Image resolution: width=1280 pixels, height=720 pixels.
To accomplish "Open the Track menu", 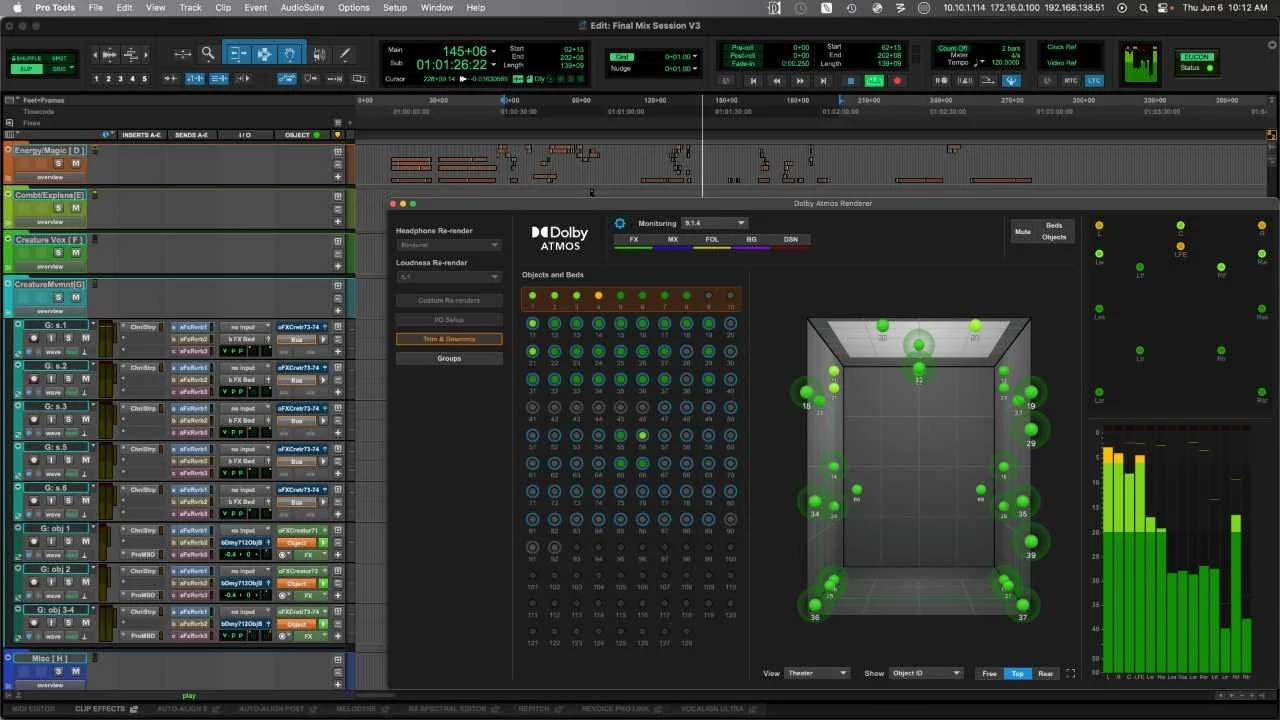I will [190, 7].
